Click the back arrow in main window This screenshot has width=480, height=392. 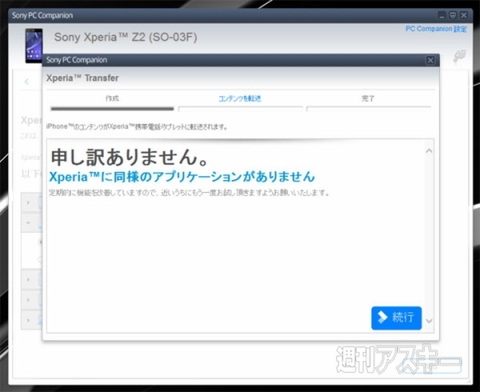[27, 81]
